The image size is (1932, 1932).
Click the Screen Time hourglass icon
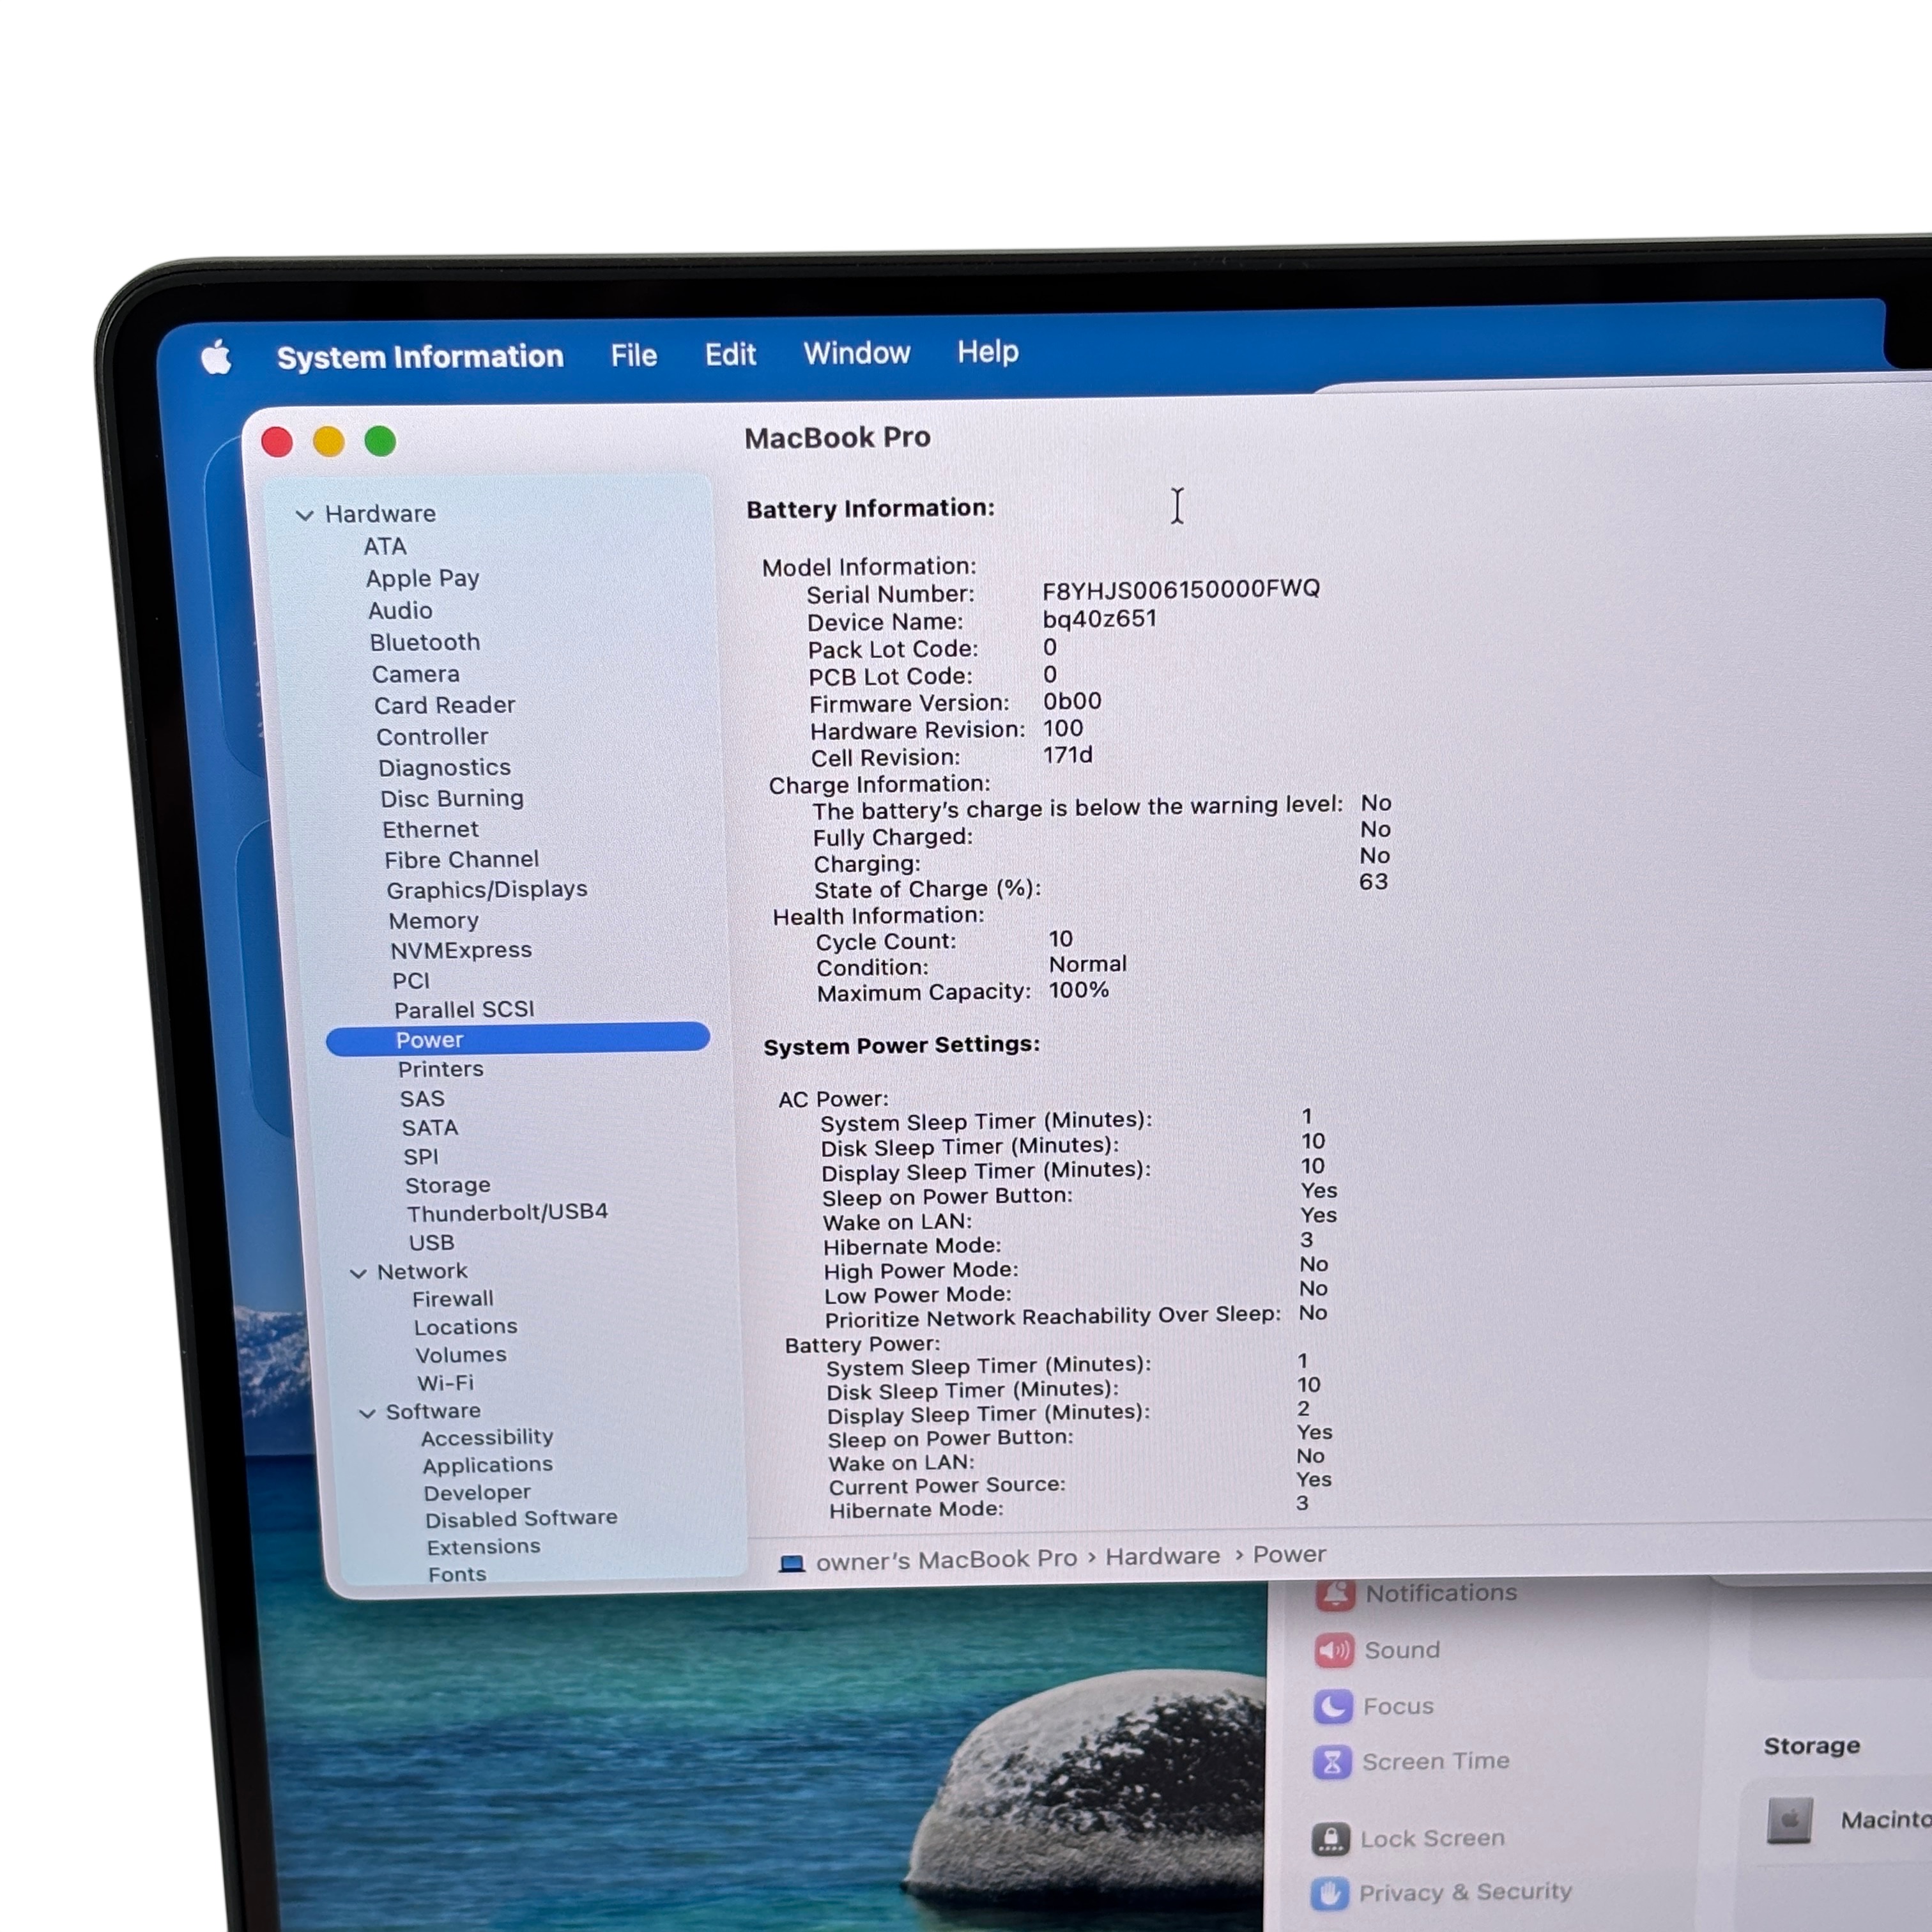(x=1332, y=1762)
